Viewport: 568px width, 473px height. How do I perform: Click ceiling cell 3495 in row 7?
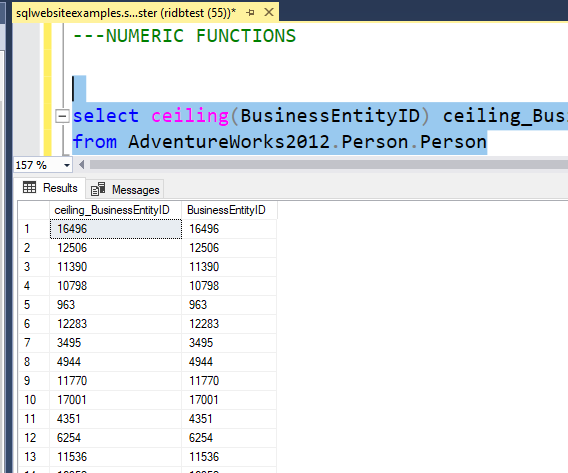pos(116,343)
